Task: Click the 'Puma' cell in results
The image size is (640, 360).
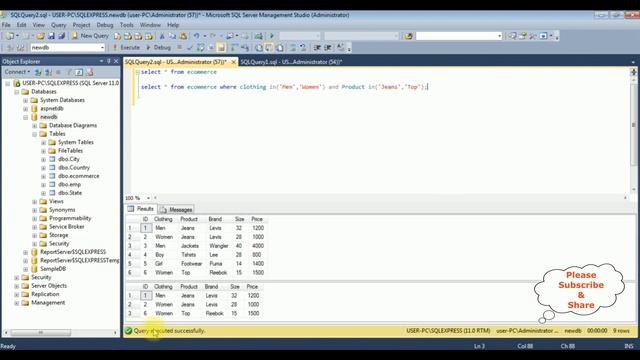Action: pos(216,264)
